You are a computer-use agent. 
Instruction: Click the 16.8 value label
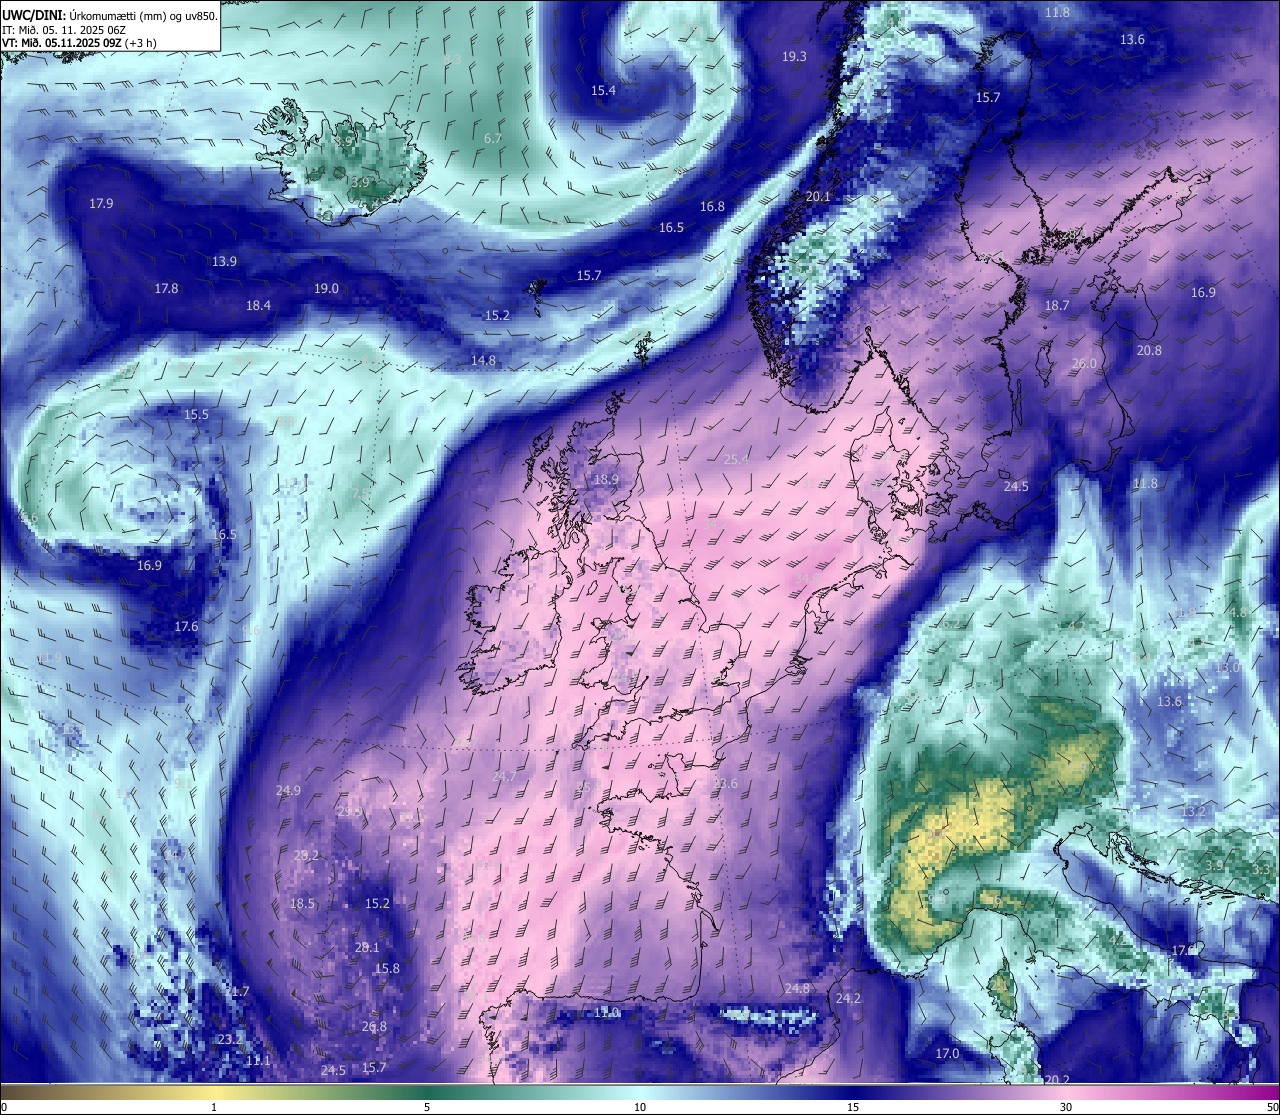click(712, 207)
